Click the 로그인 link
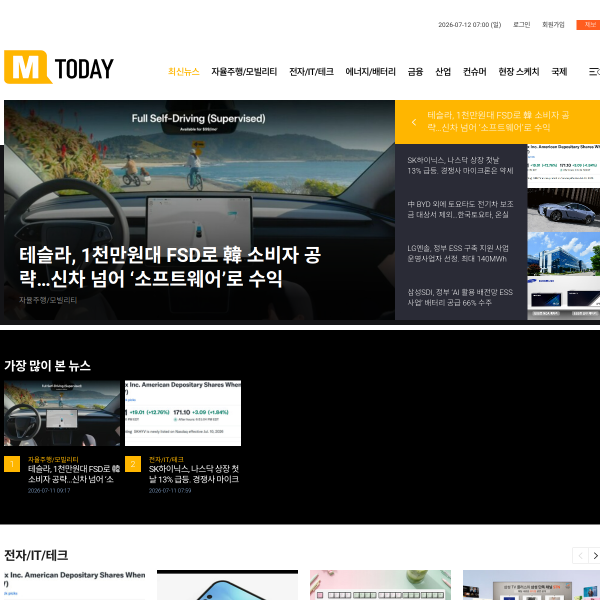This screenshot has height=600, width=600. click(x=522, y=24)
